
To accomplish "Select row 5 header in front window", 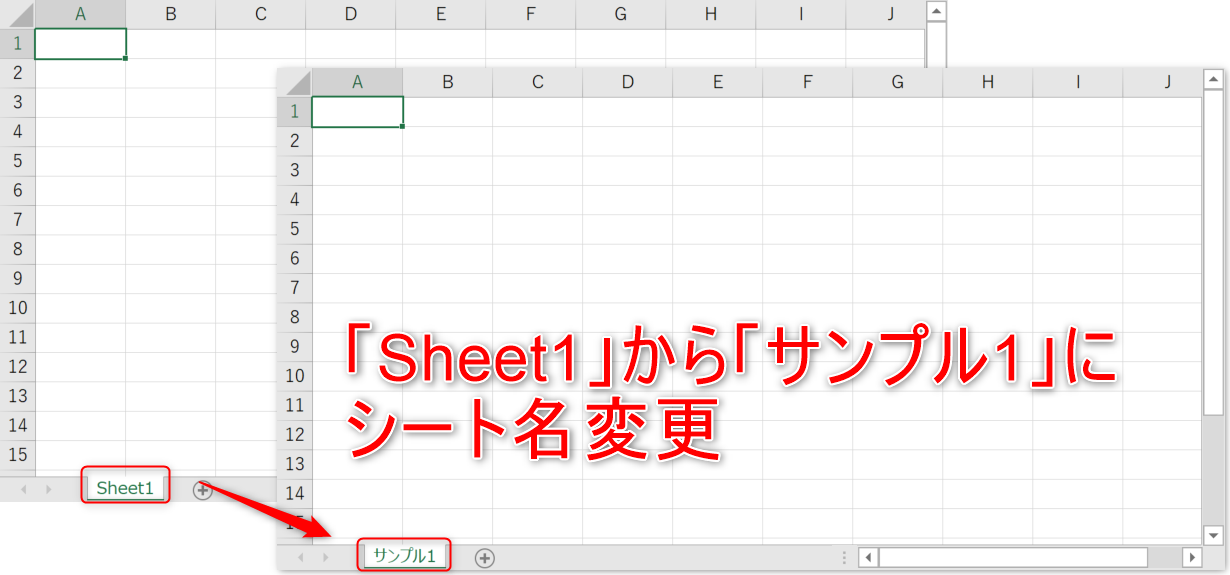I will [x=294, y=229].
